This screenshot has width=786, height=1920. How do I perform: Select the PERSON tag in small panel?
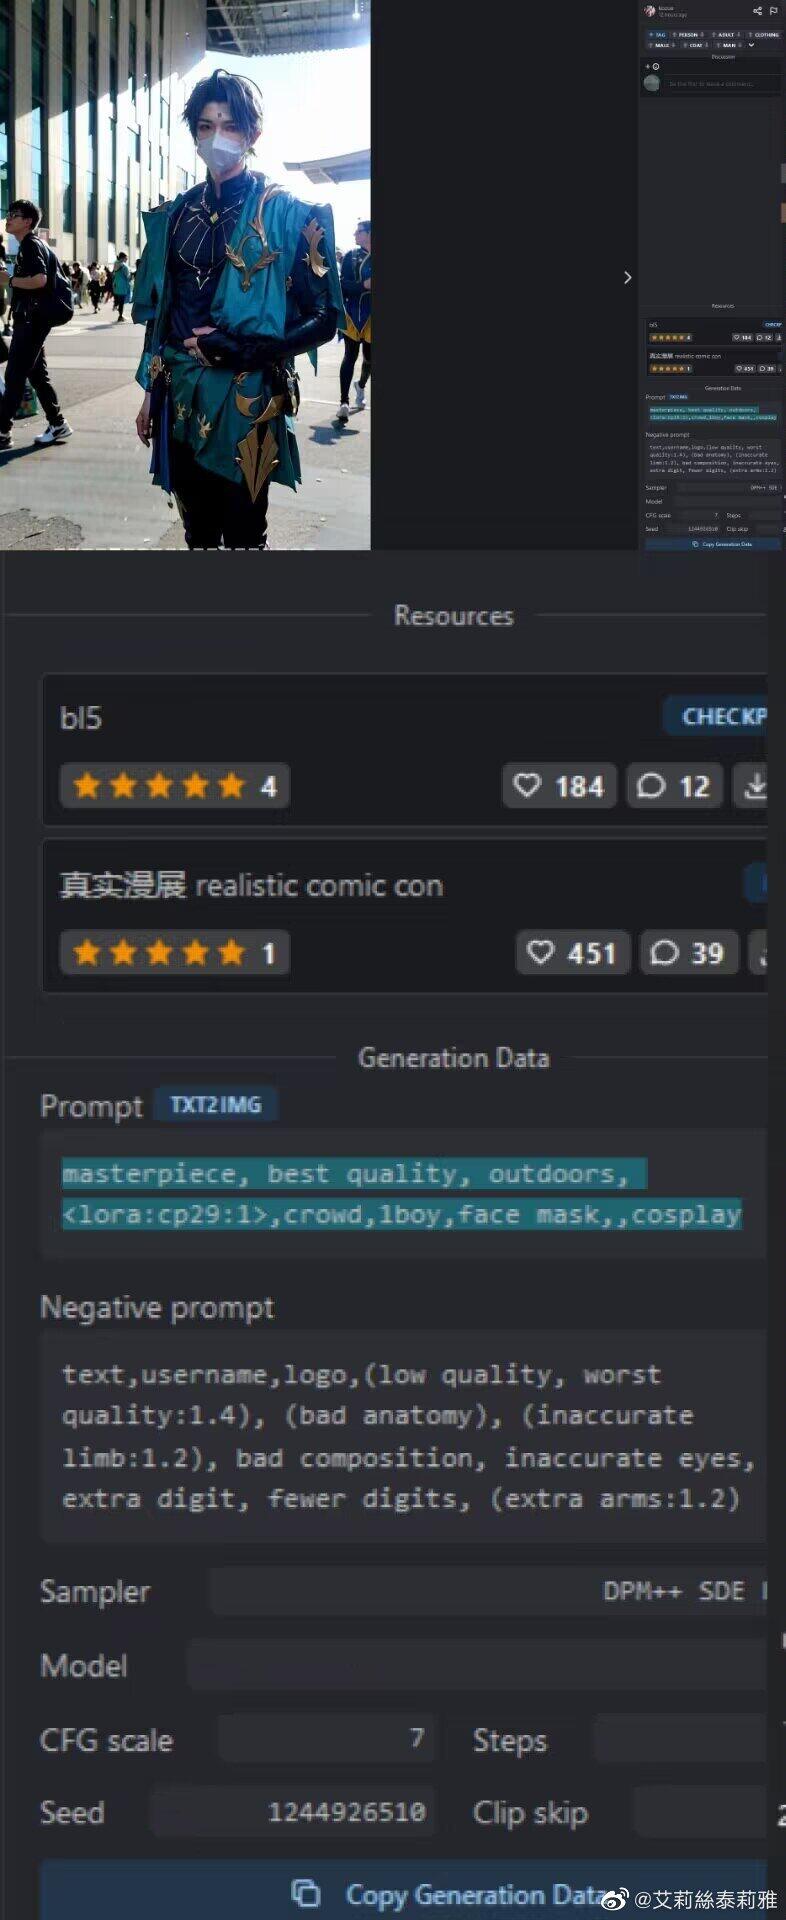[688, 35]
